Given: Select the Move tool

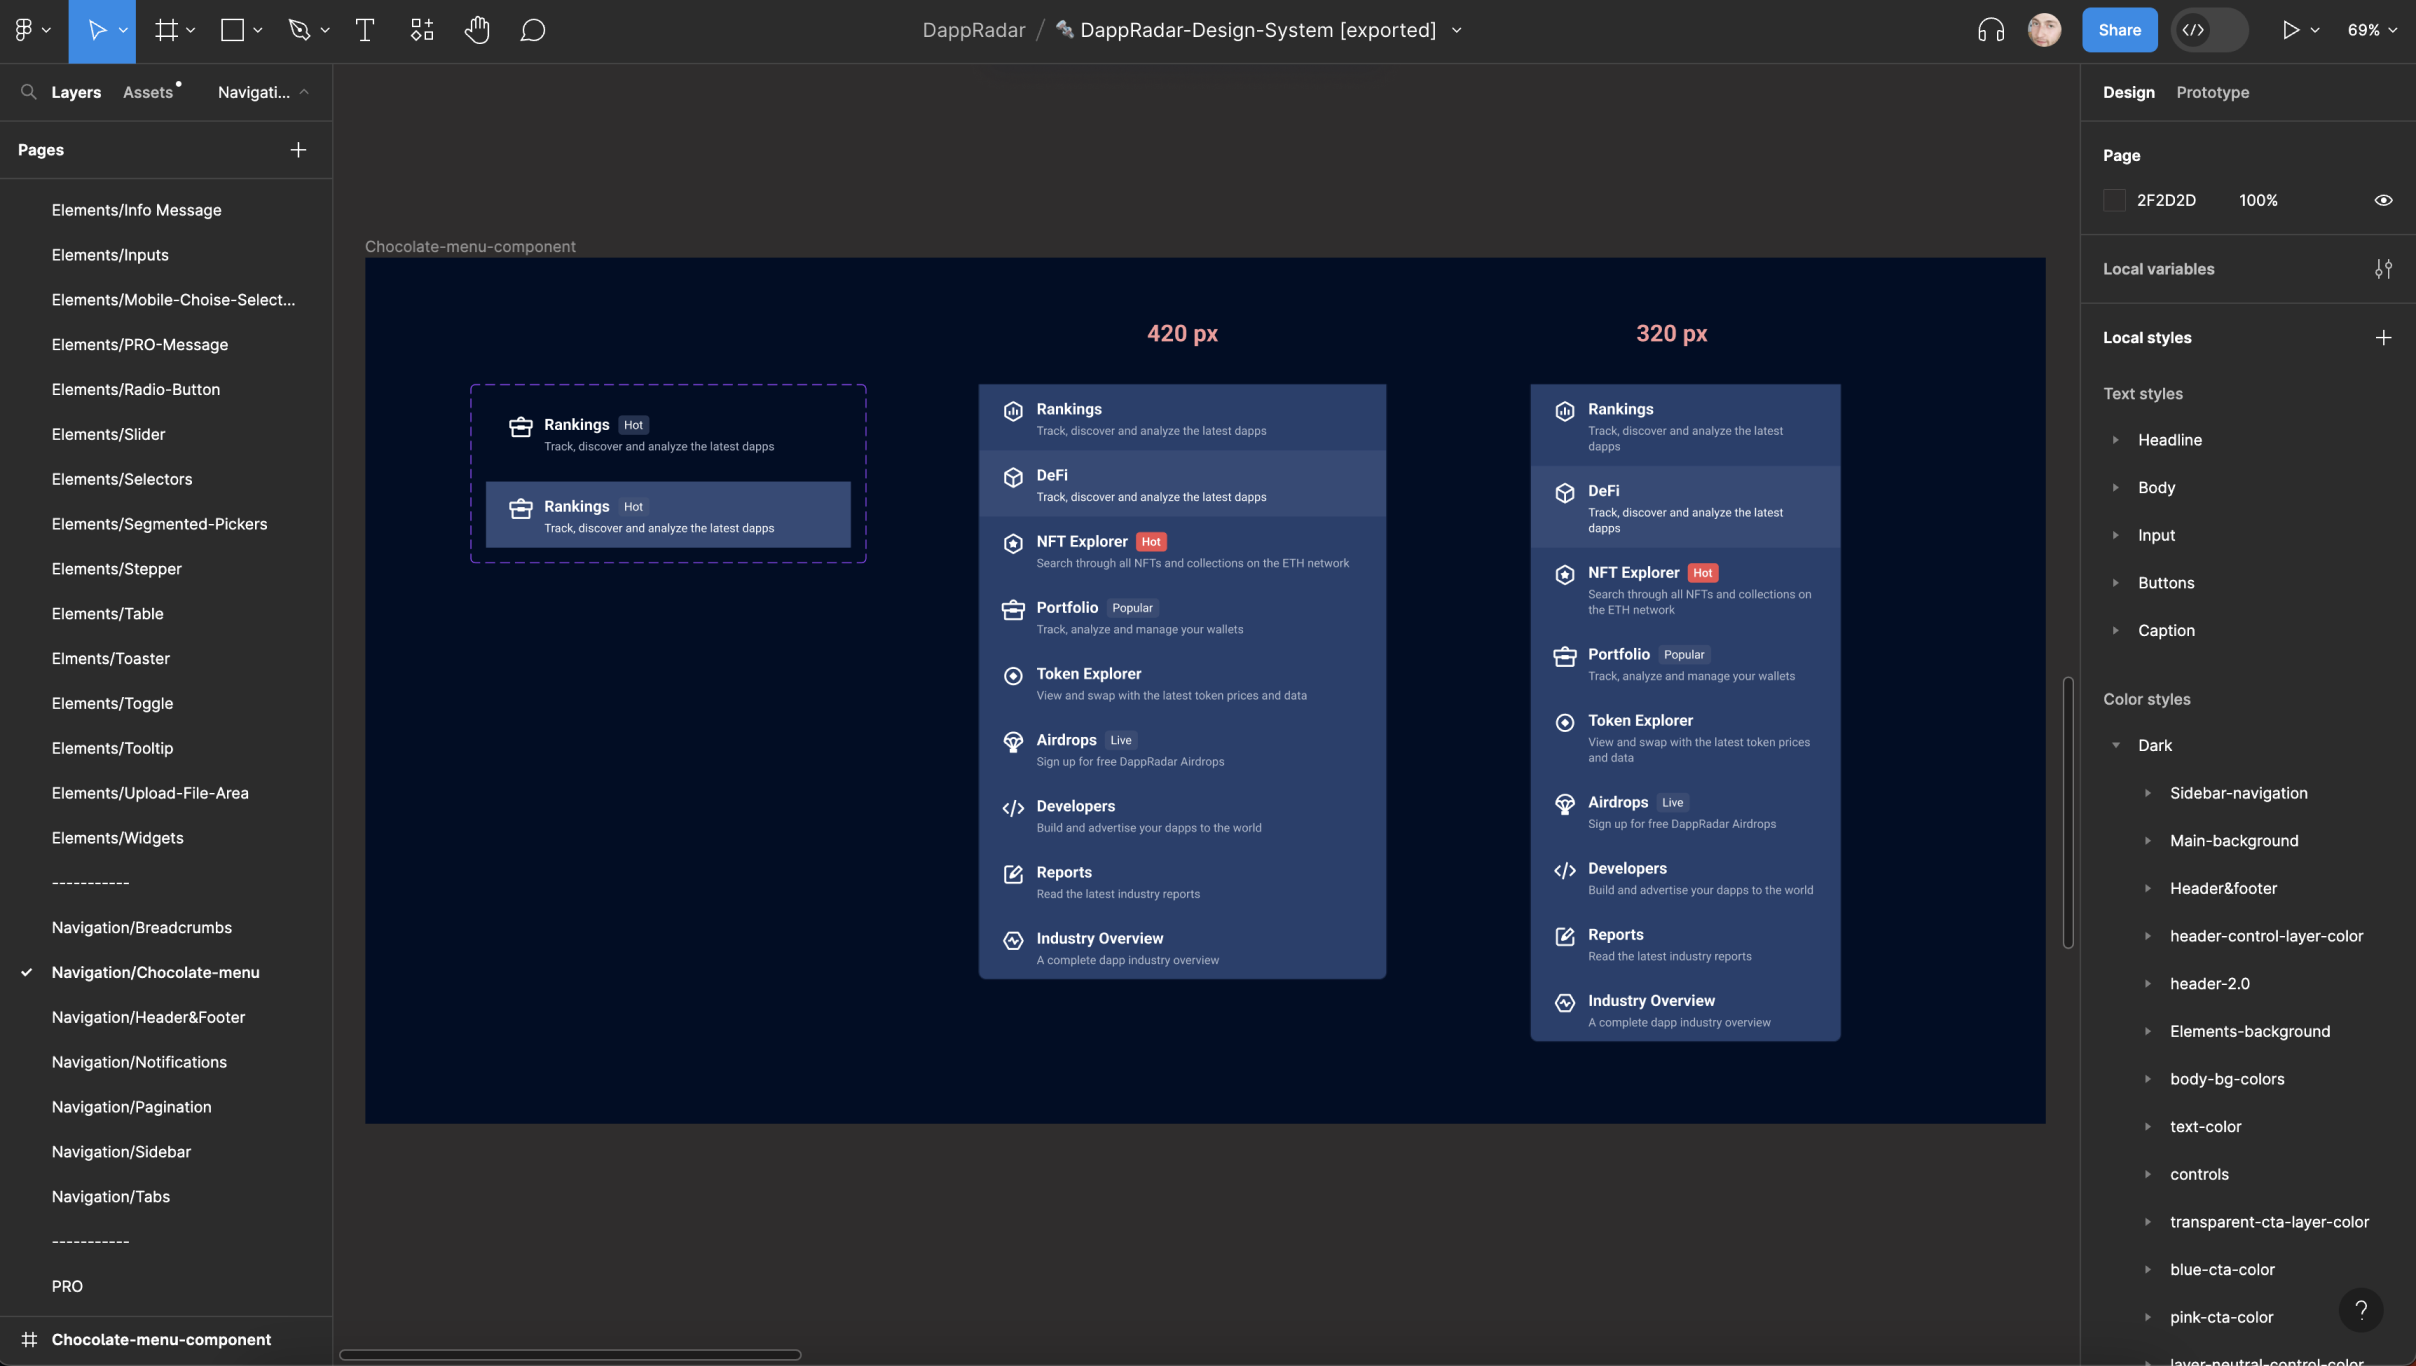Looking at the screenshot, I should pos(97,30).
